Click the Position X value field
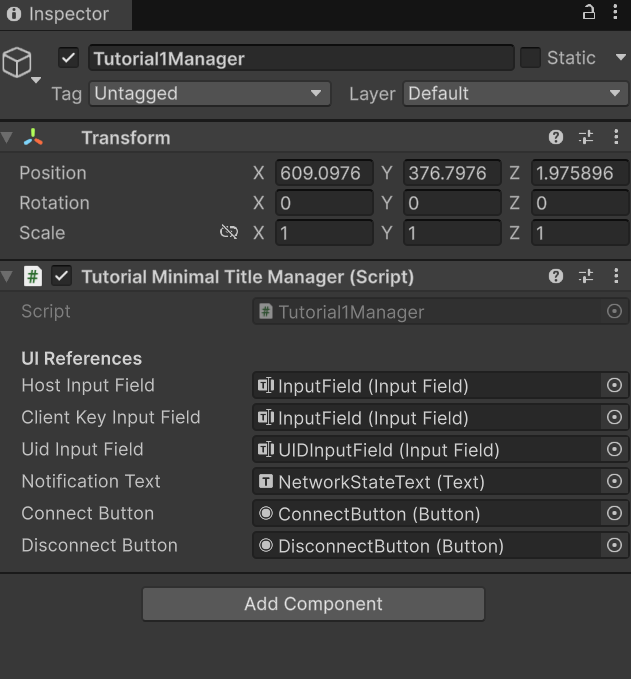This screenshot has height=679, width=631. click(324, 173)
